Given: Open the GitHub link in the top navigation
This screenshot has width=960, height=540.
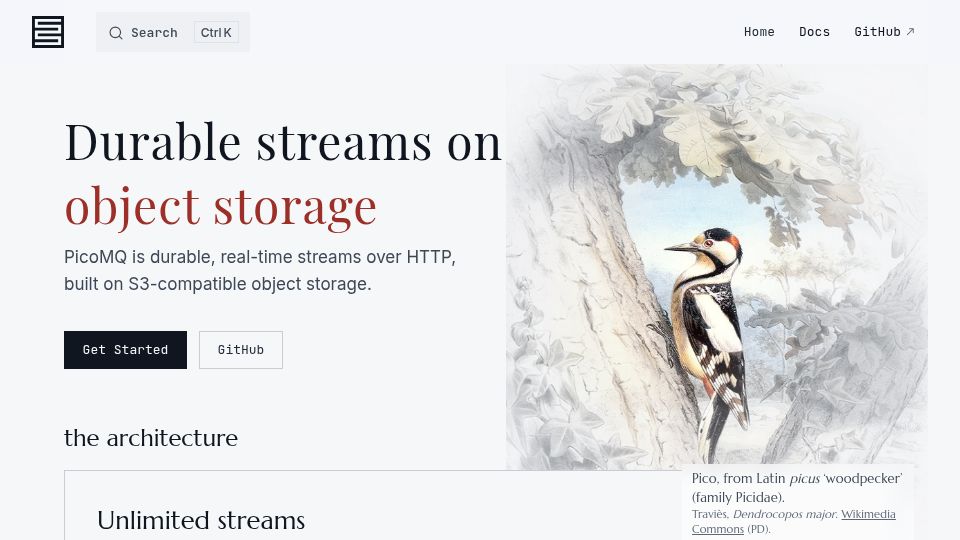Looking at the screenshot, I should point(884,32).
